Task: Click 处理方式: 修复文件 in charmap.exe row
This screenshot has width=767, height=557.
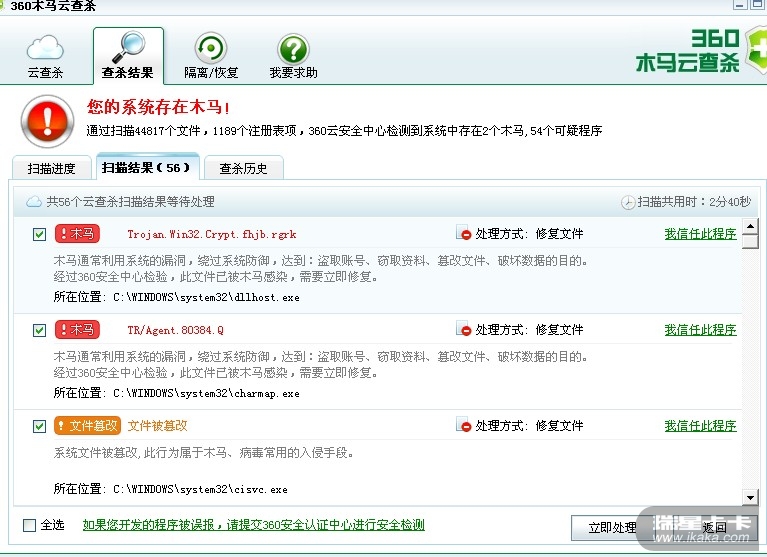Action: [529, 330]
